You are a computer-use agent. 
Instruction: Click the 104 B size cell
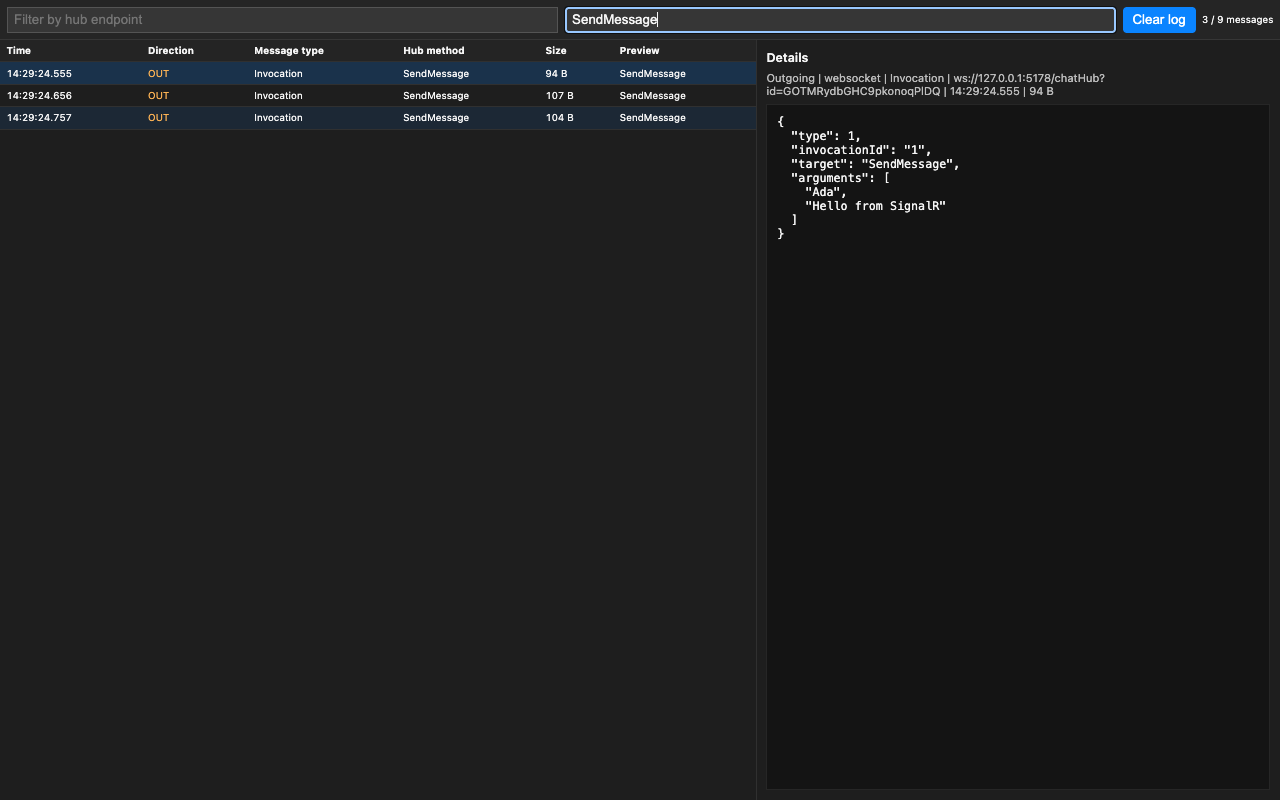(x=560, y=118)
